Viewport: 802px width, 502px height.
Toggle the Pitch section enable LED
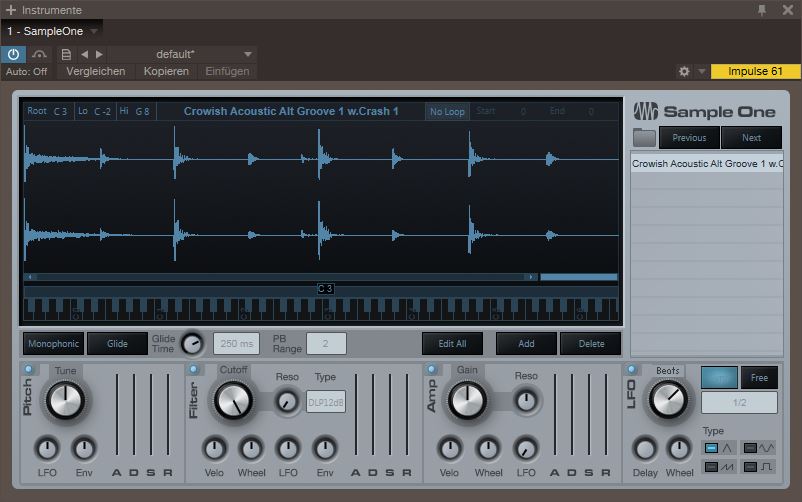(28, 369)
